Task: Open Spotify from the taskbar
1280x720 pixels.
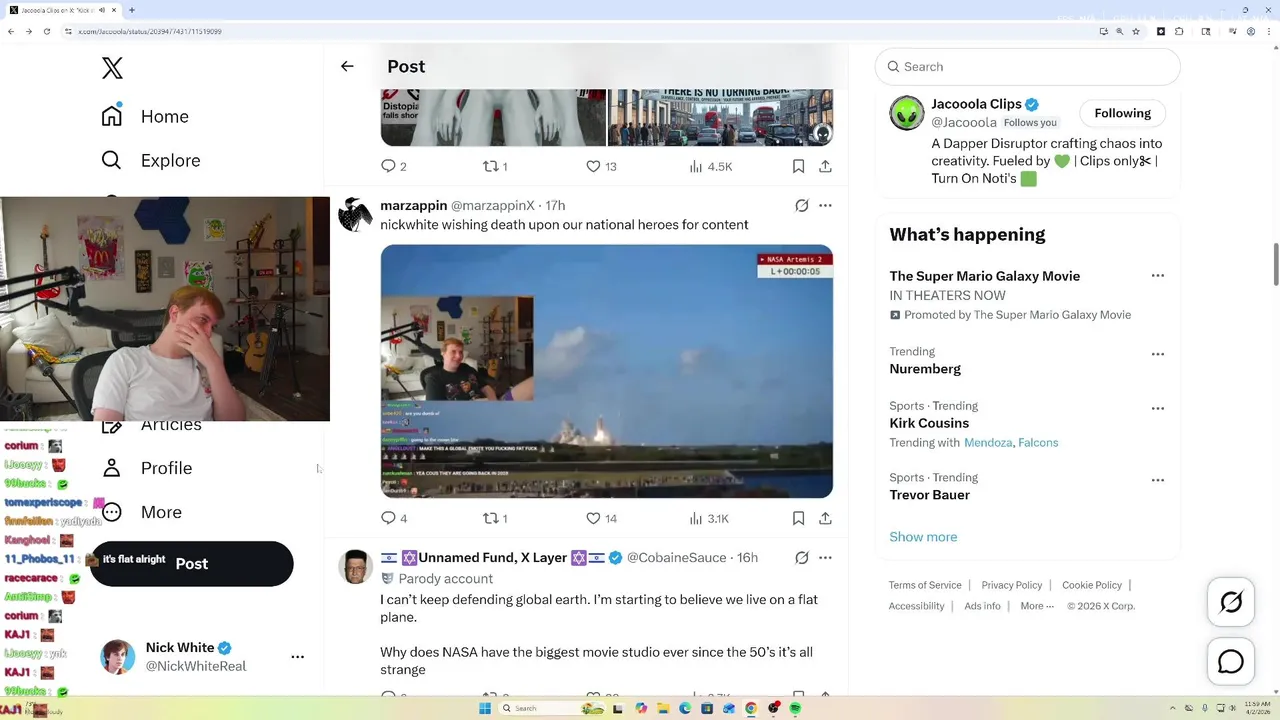Action: click(795, 708)
